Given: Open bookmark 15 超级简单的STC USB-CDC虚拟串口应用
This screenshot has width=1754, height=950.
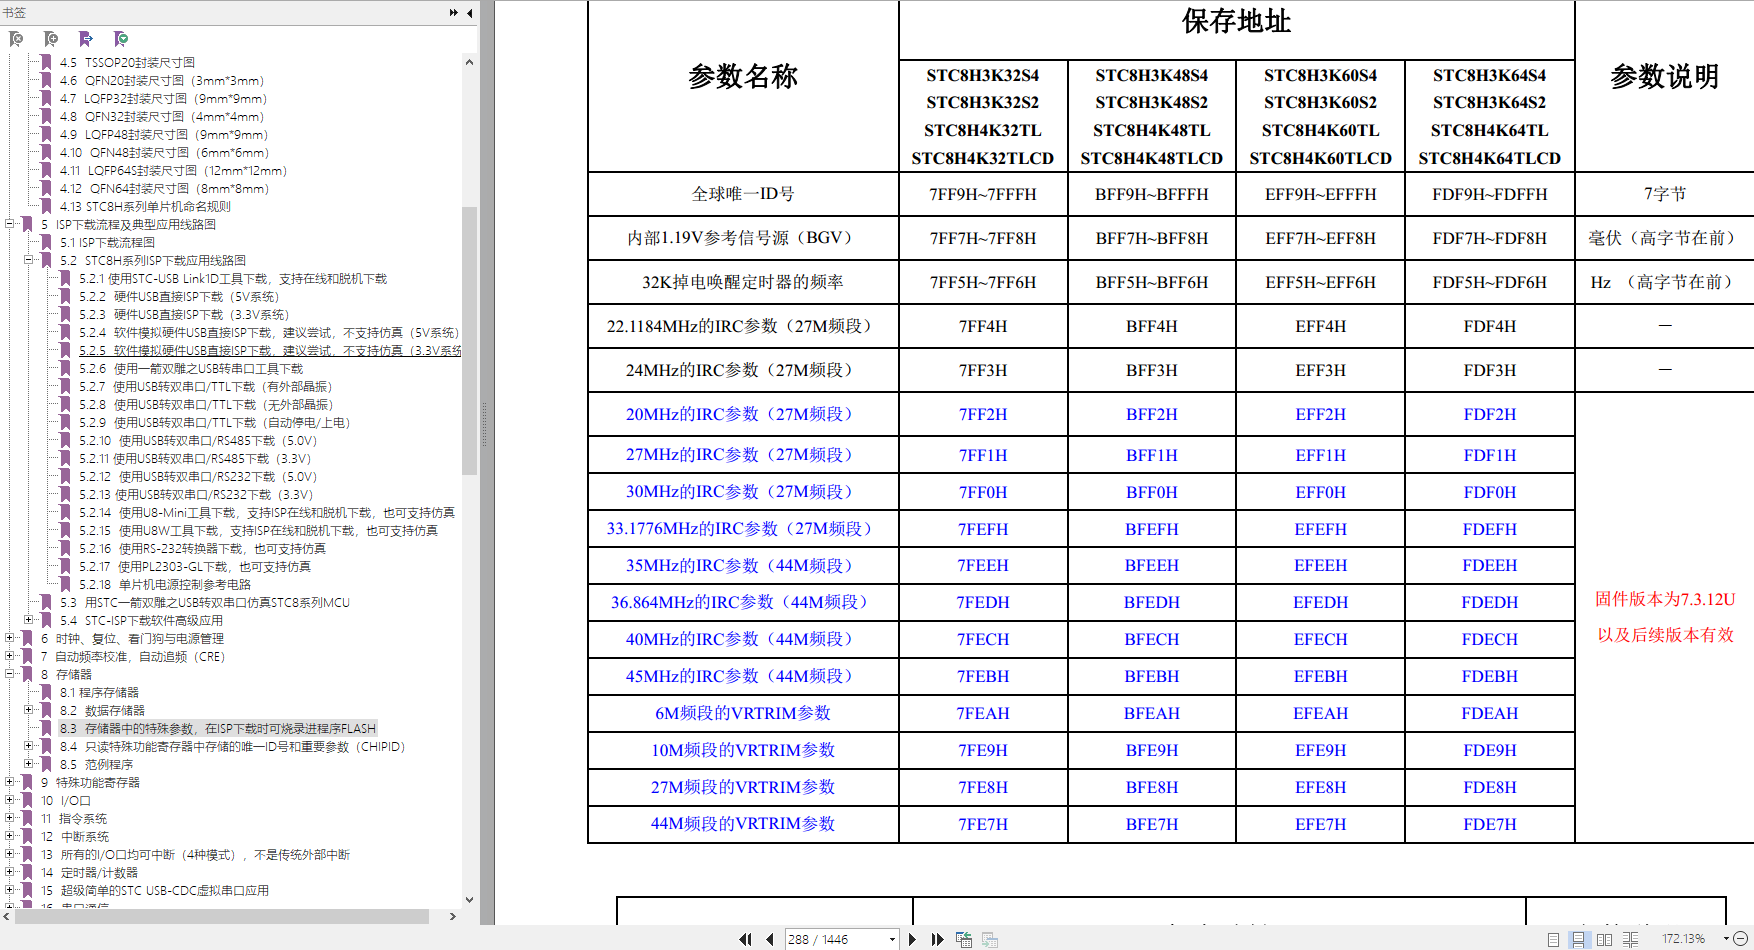Looking at the screenshot, I should coord(155,890).
